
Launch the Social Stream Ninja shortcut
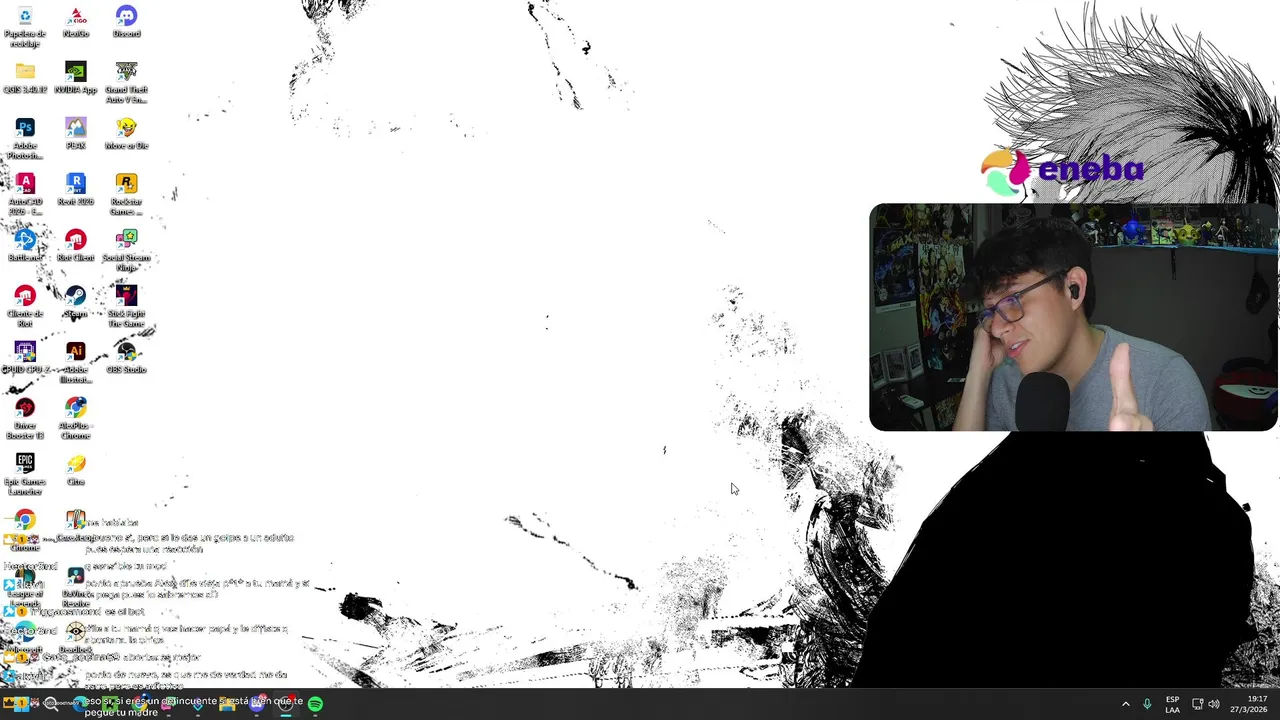(x=126, y=251)
